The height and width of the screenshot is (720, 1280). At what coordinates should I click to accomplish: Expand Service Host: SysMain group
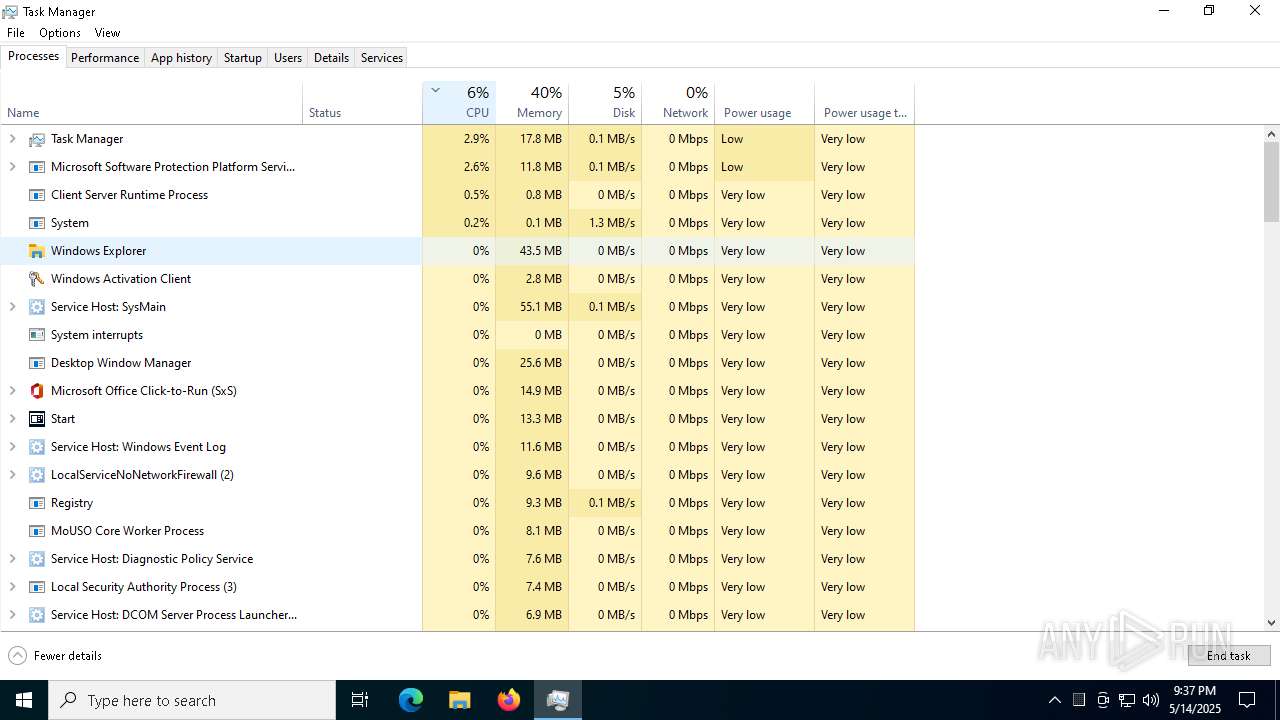point(13,307)
